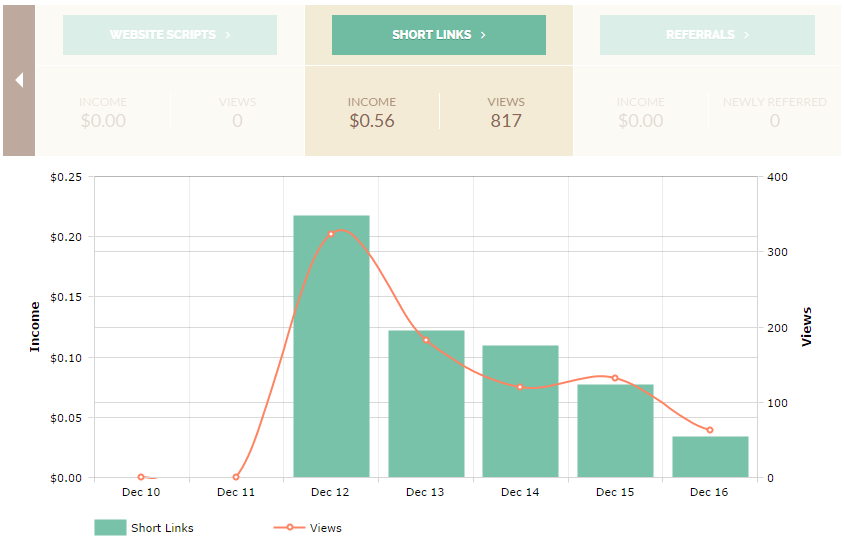
Task: Click the Dec 16 views data point
Action: tap(710, 430)
